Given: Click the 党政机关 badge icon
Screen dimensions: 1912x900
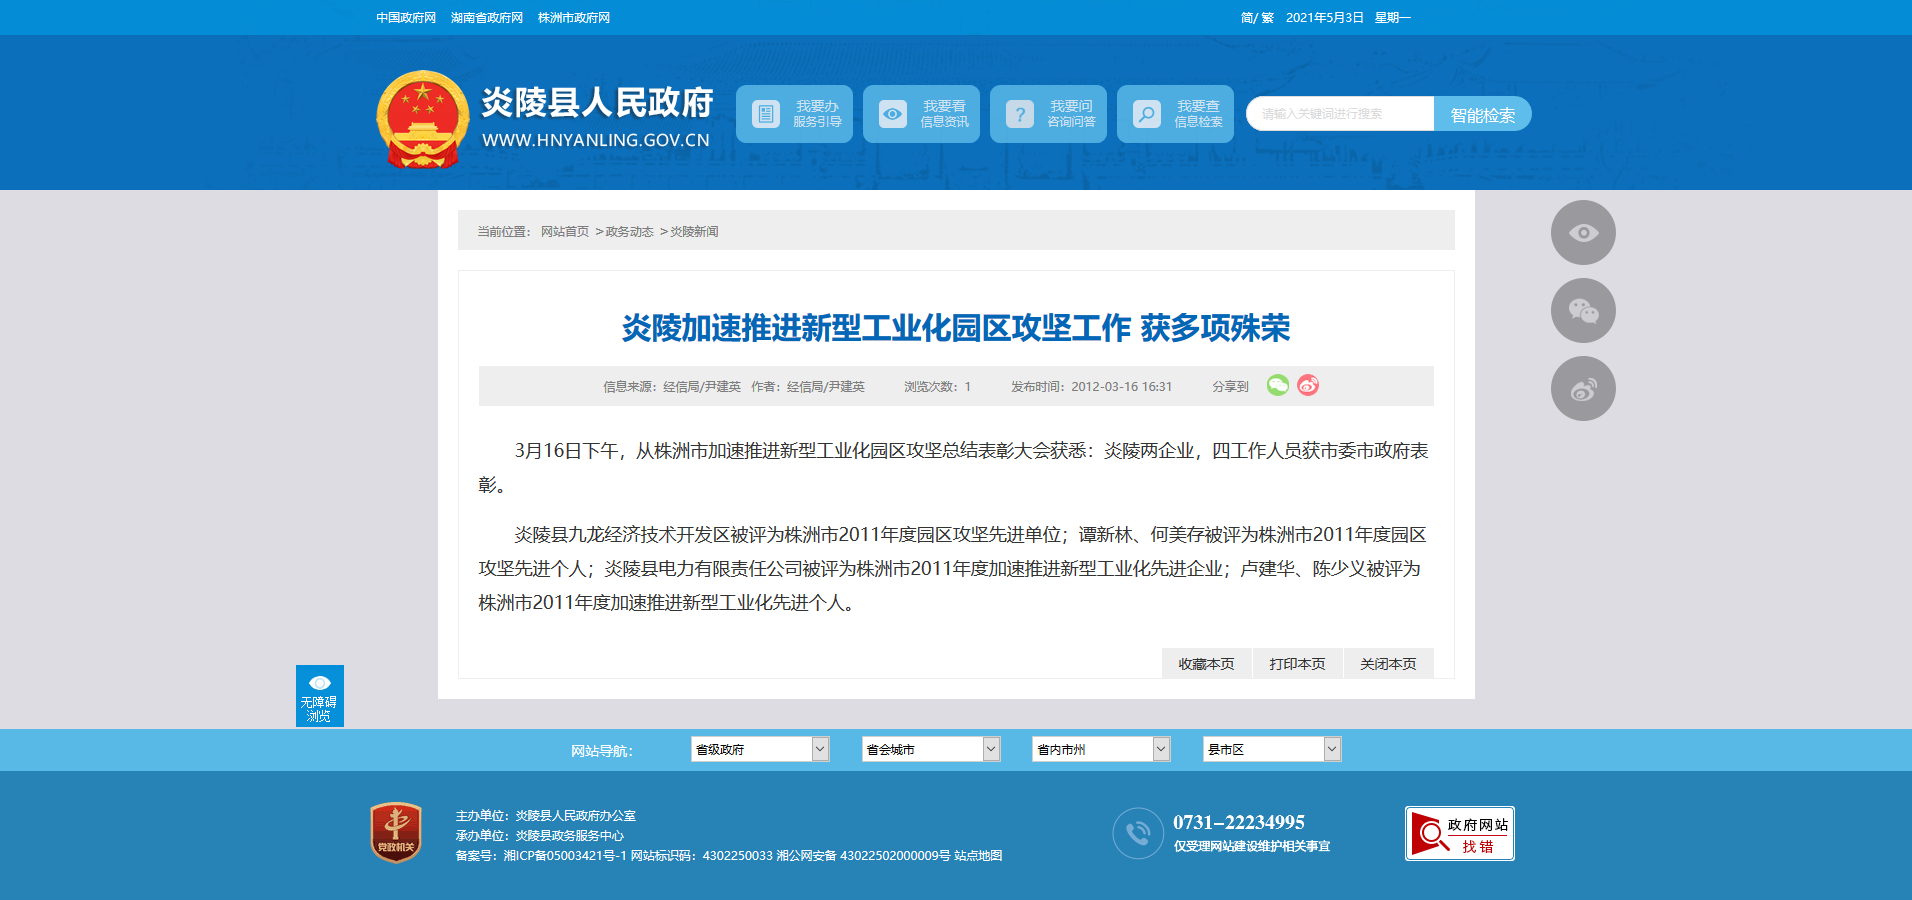Looking at the screenshot, I should [396, 832].
